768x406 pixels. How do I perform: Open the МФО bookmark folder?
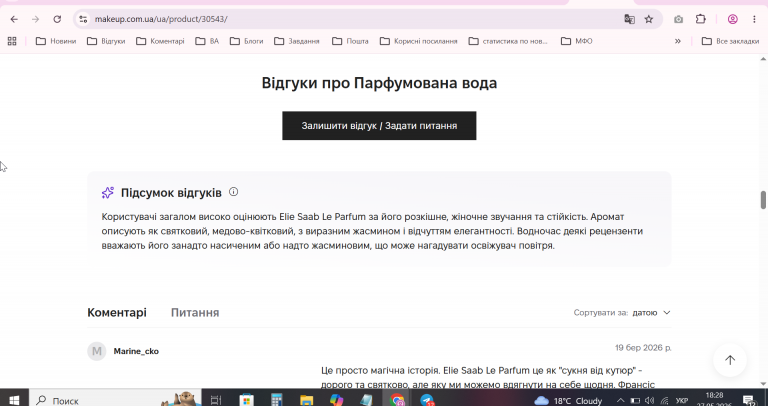click(576, 41)
